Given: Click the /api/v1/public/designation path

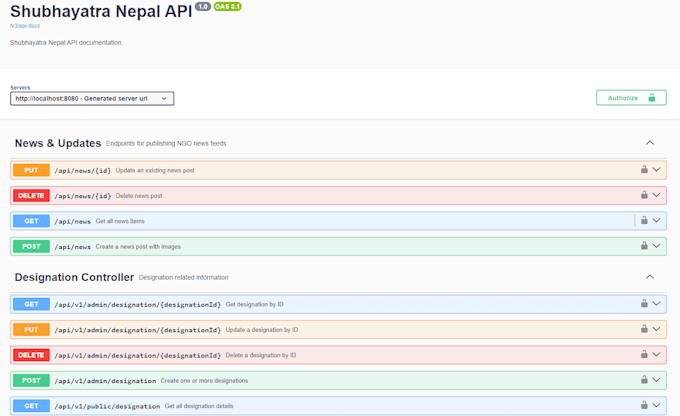Looking at the screenshot, I should [x=107, y=406].
